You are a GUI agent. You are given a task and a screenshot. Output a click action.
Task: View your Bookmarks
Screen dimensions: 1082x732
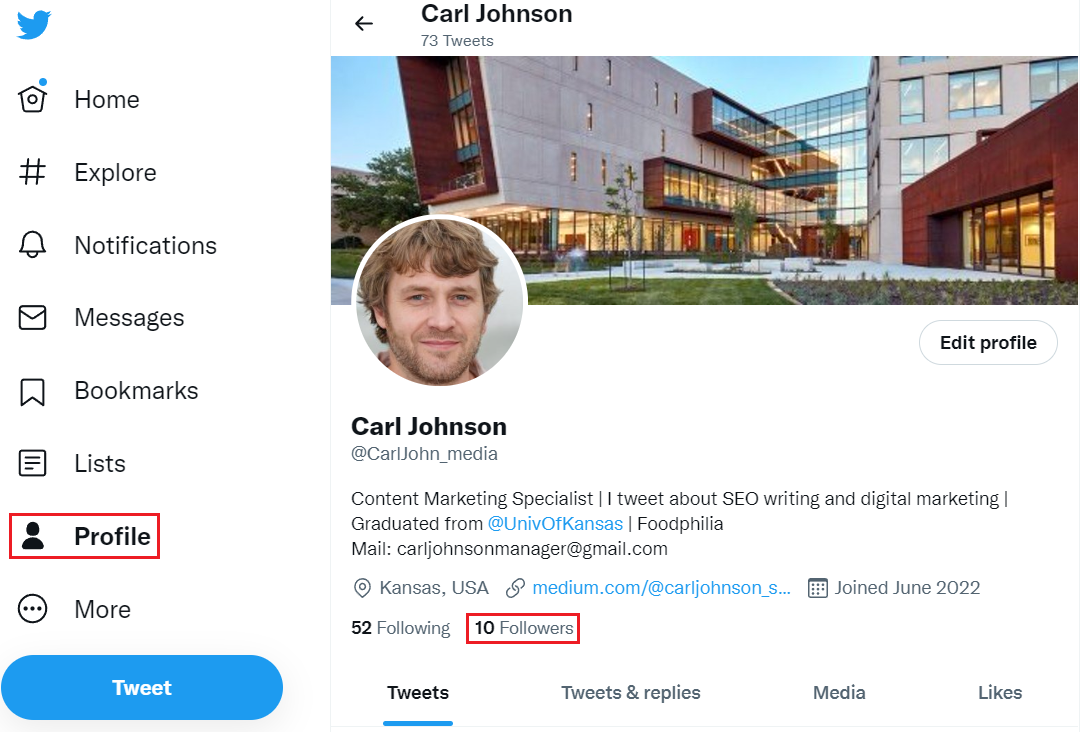(136, 390)
